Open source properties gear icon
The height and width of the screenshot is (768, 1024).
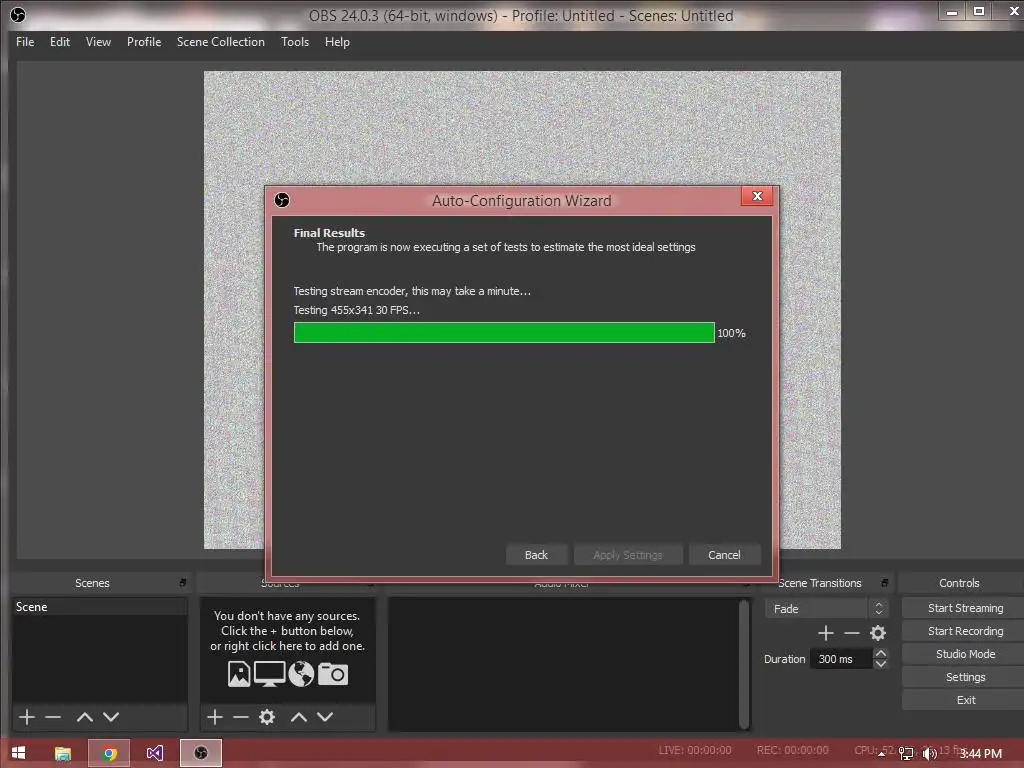point(266,717)
